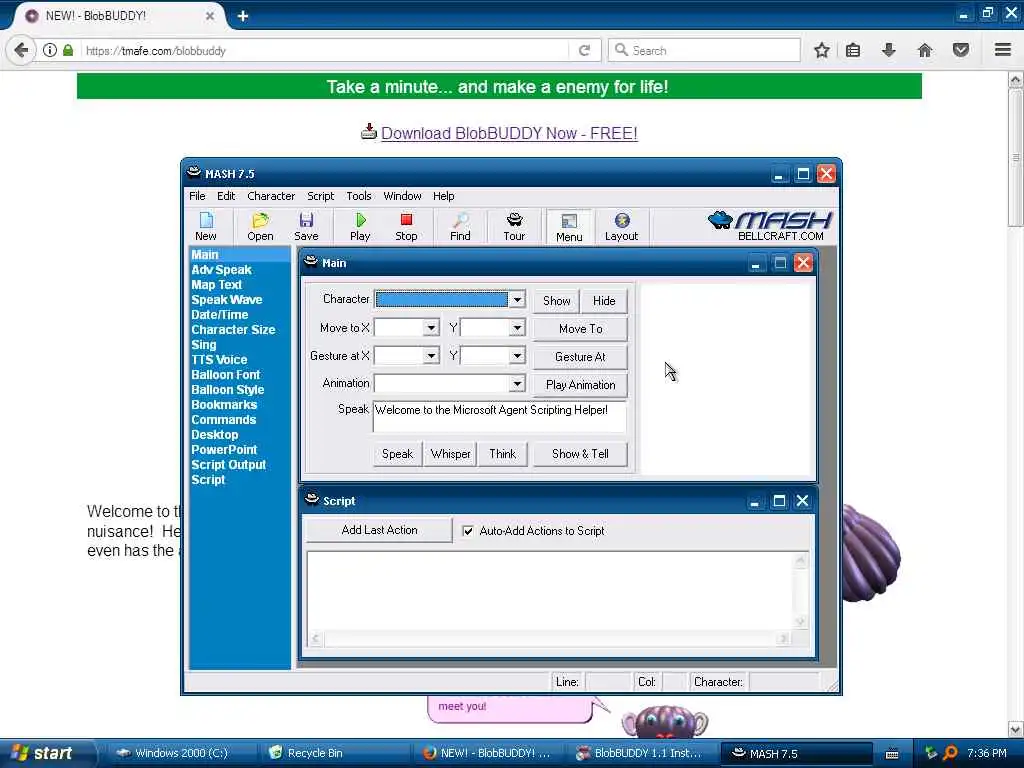1024x768 pixels.
Task: View site information icon in address bar
Action: pyautogui.click(x=50, y=50)
